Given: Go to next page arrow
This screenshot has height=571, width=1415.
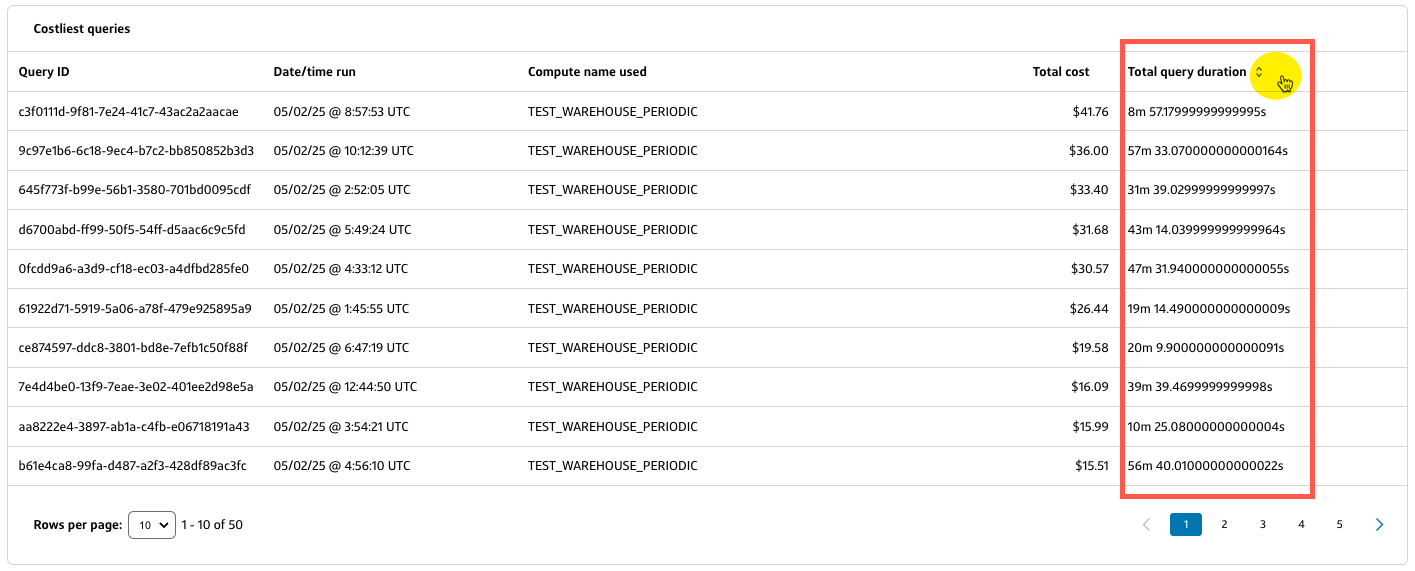Looking at the screenshot, I should (x=1380, y=524).
